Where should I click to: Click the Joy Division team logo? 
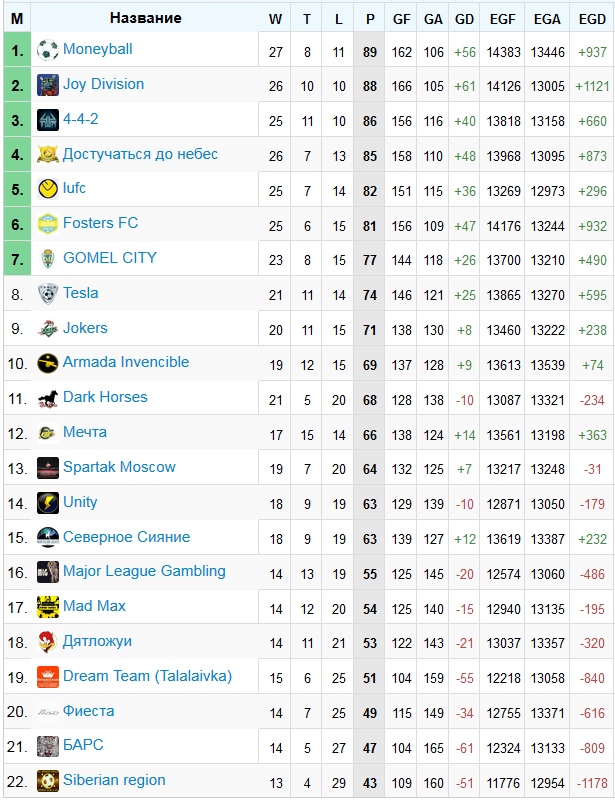48,85
